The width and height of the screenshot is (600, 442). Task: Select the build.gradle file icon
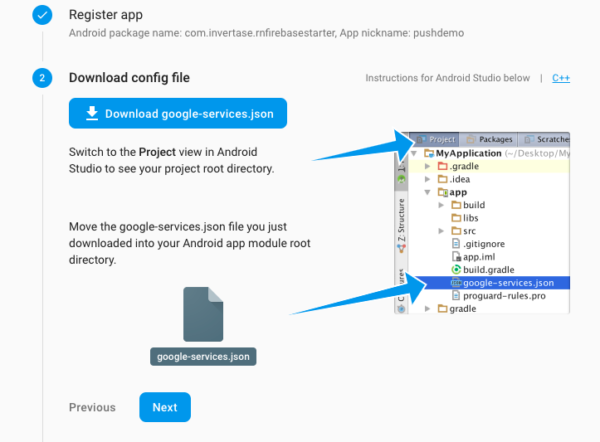(x=456, y=270)
